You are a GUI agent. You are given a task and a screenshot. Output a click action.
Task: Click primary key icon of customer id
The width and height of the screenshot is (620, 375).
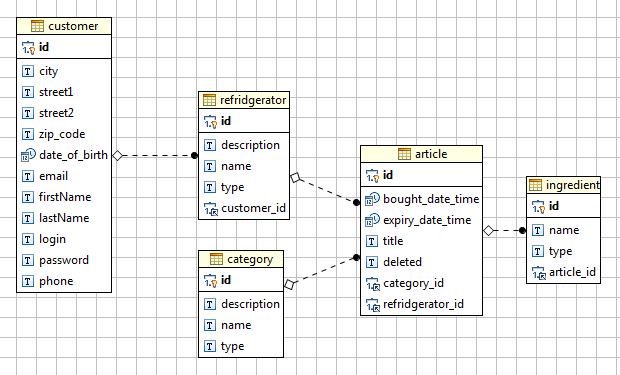(28, 47)
